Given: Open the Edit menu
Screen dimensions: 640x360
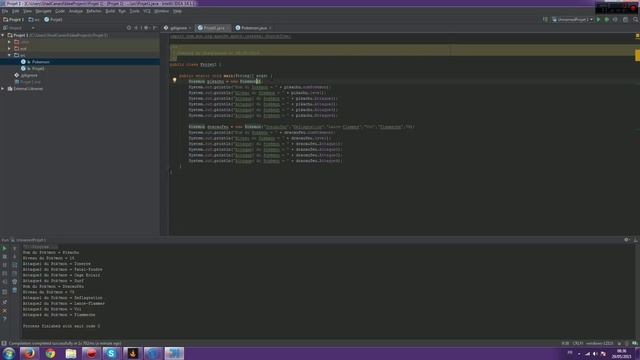Looking at the screenshot, I should [x=16, y=11].
